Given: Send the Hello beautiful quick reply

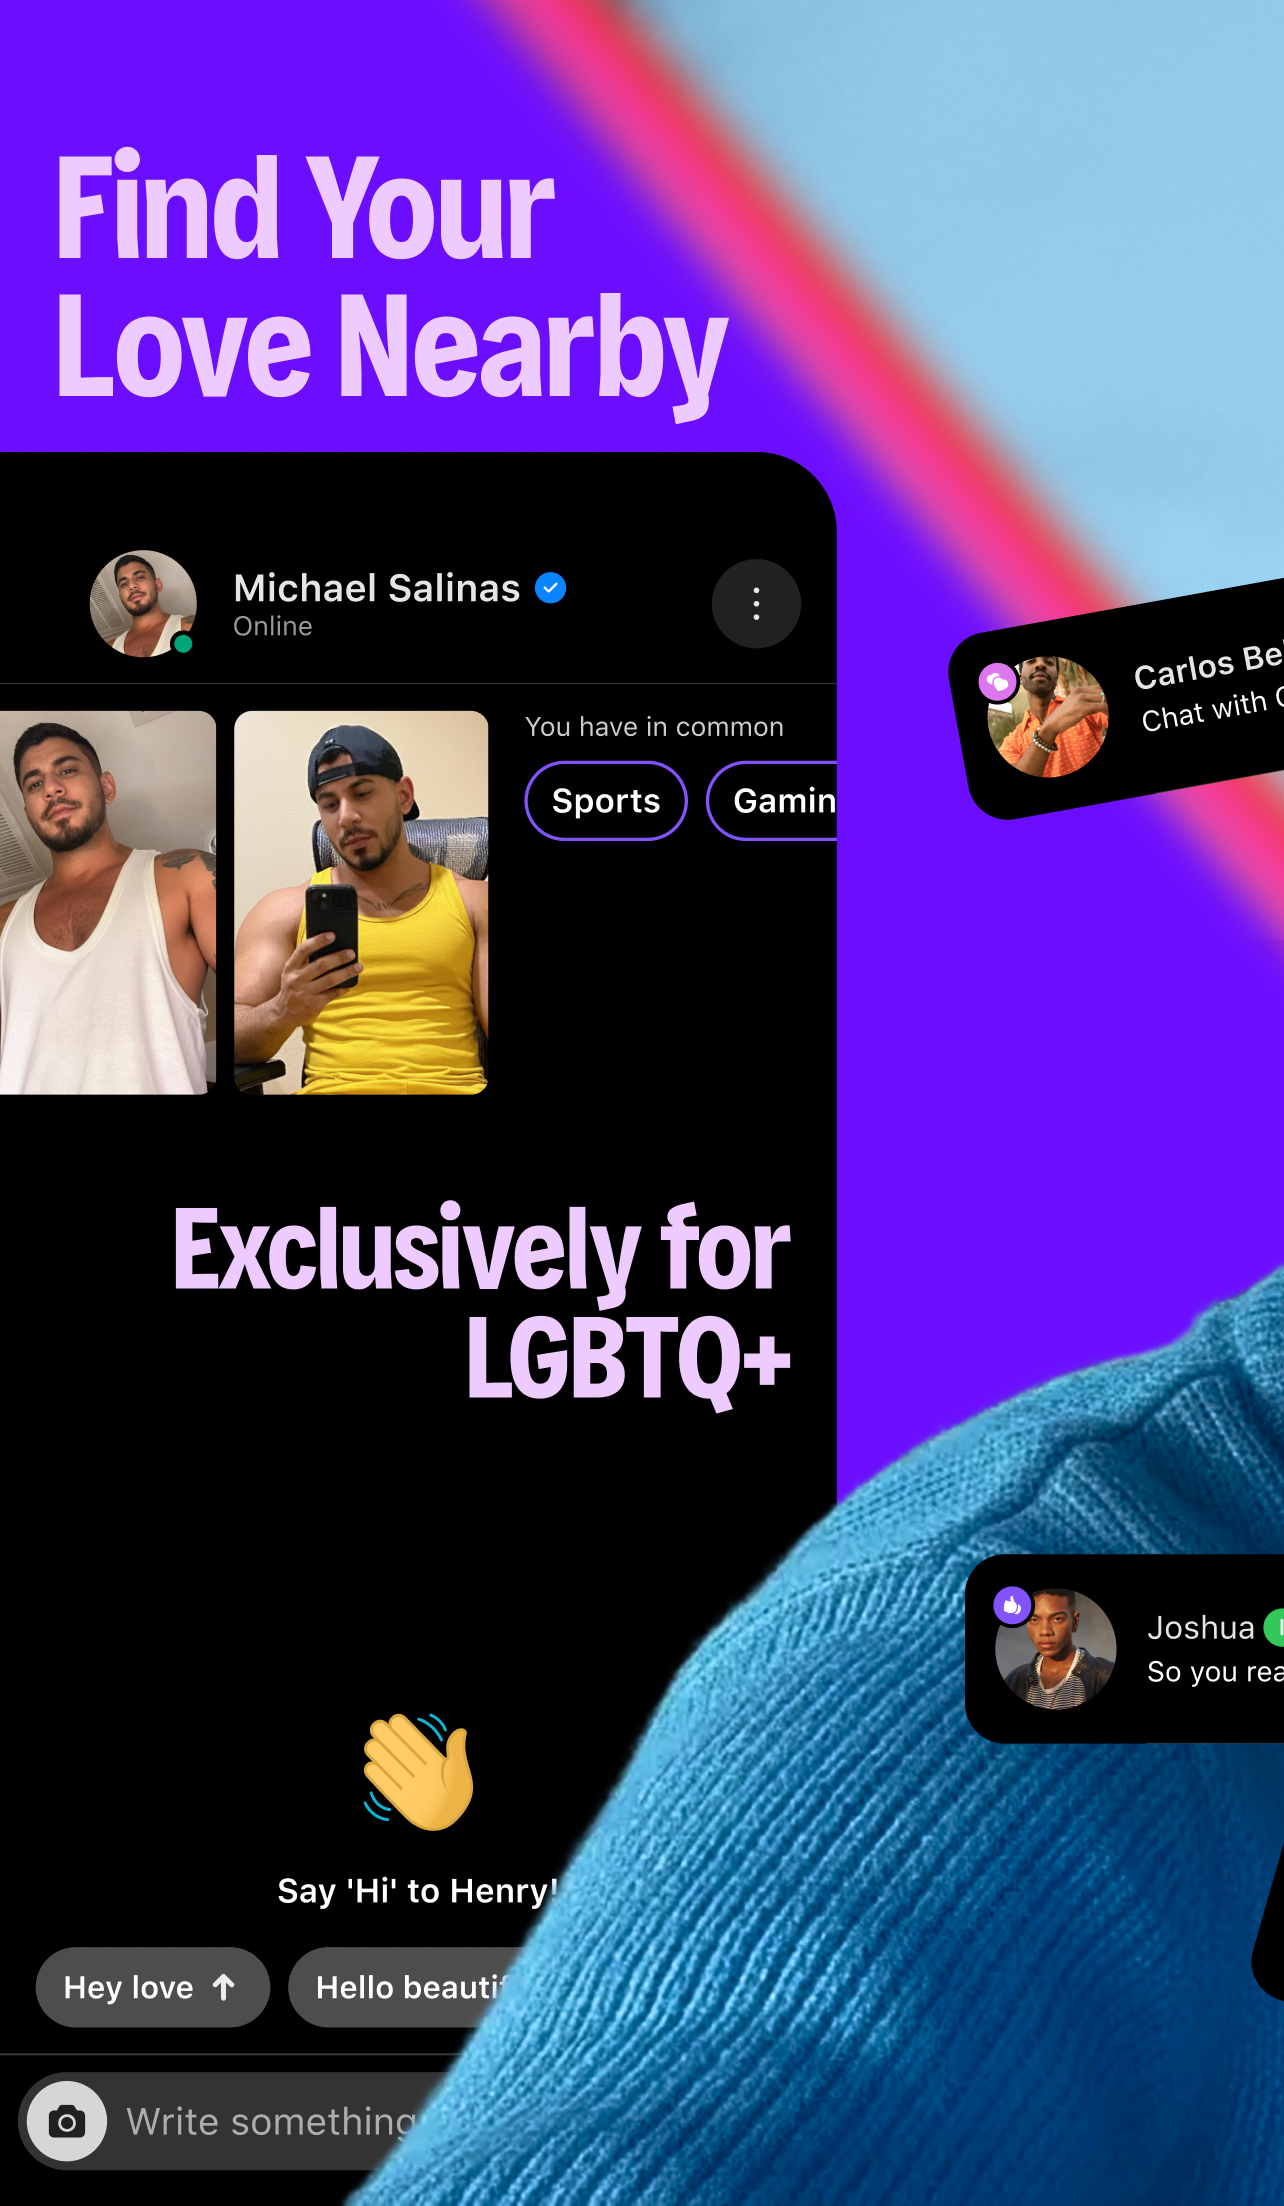Looking at the screenshot, I should click(x=404, y=1987).
